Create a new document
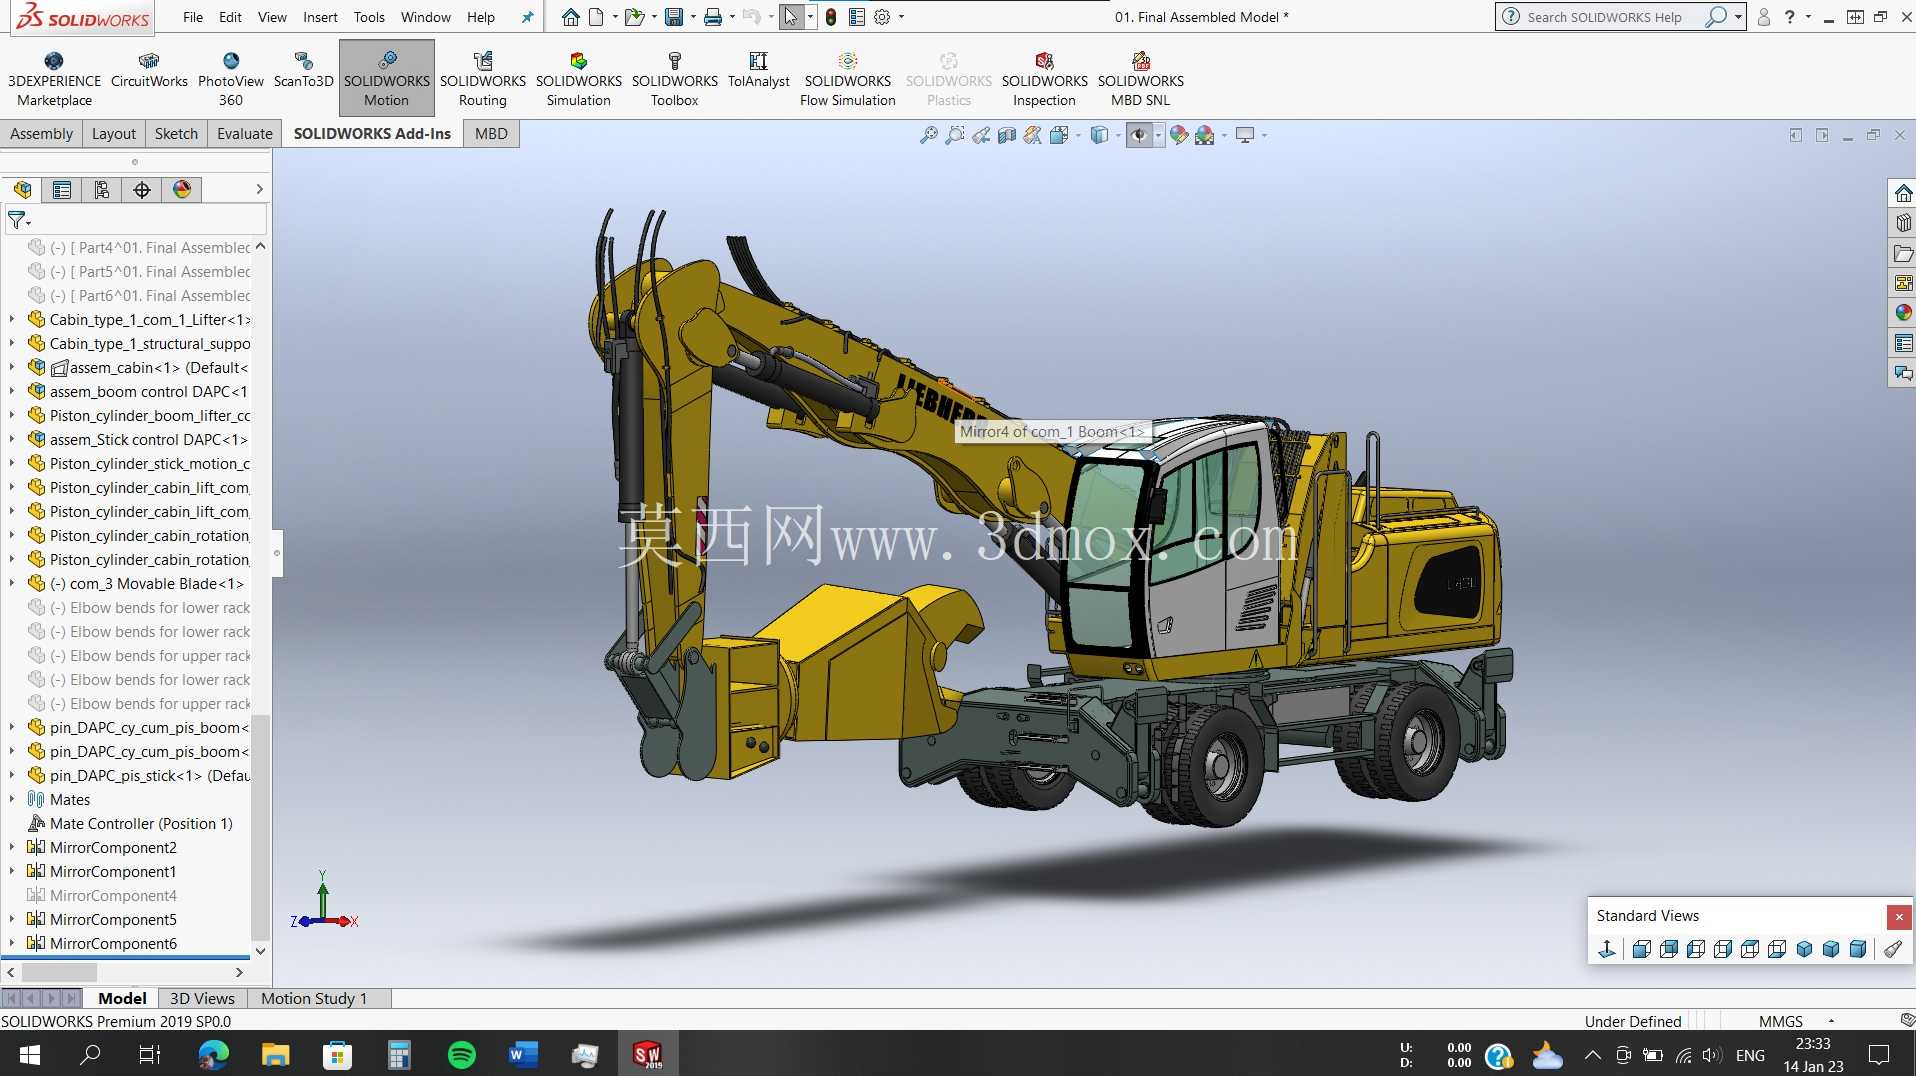 597,17
